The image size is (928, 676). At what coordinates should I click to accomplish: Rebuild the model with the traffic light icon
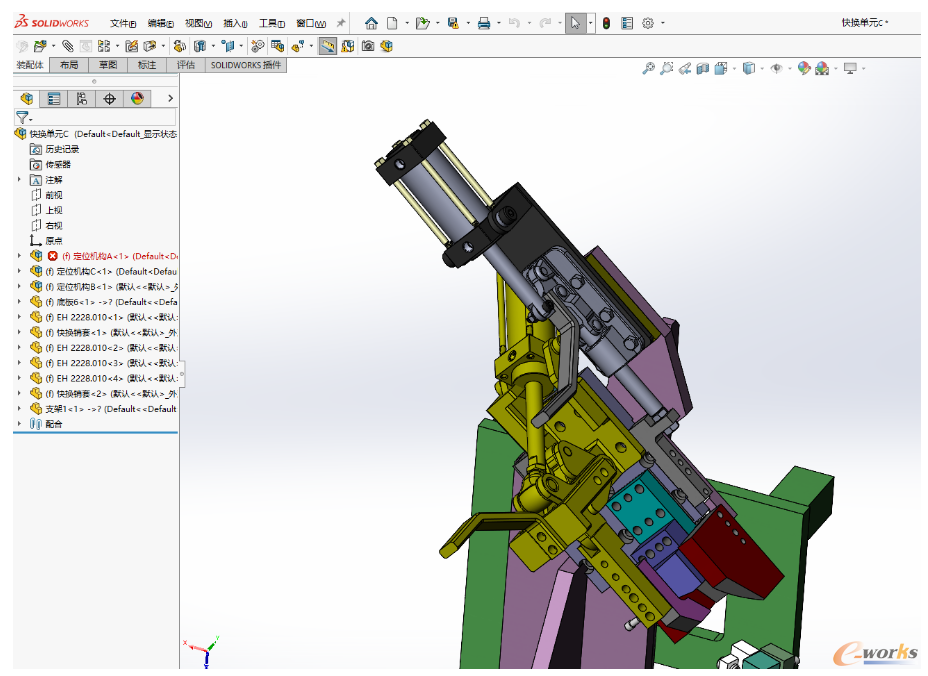606,23
